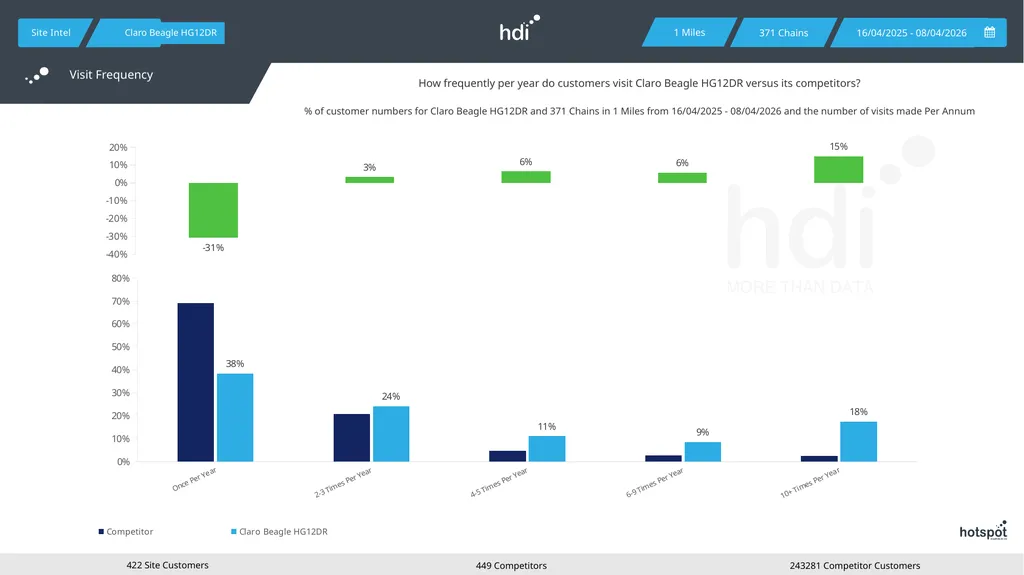Click the Competitor bar for 2-3 Times Per Year
1024x575 pixels.
point(351,438)
